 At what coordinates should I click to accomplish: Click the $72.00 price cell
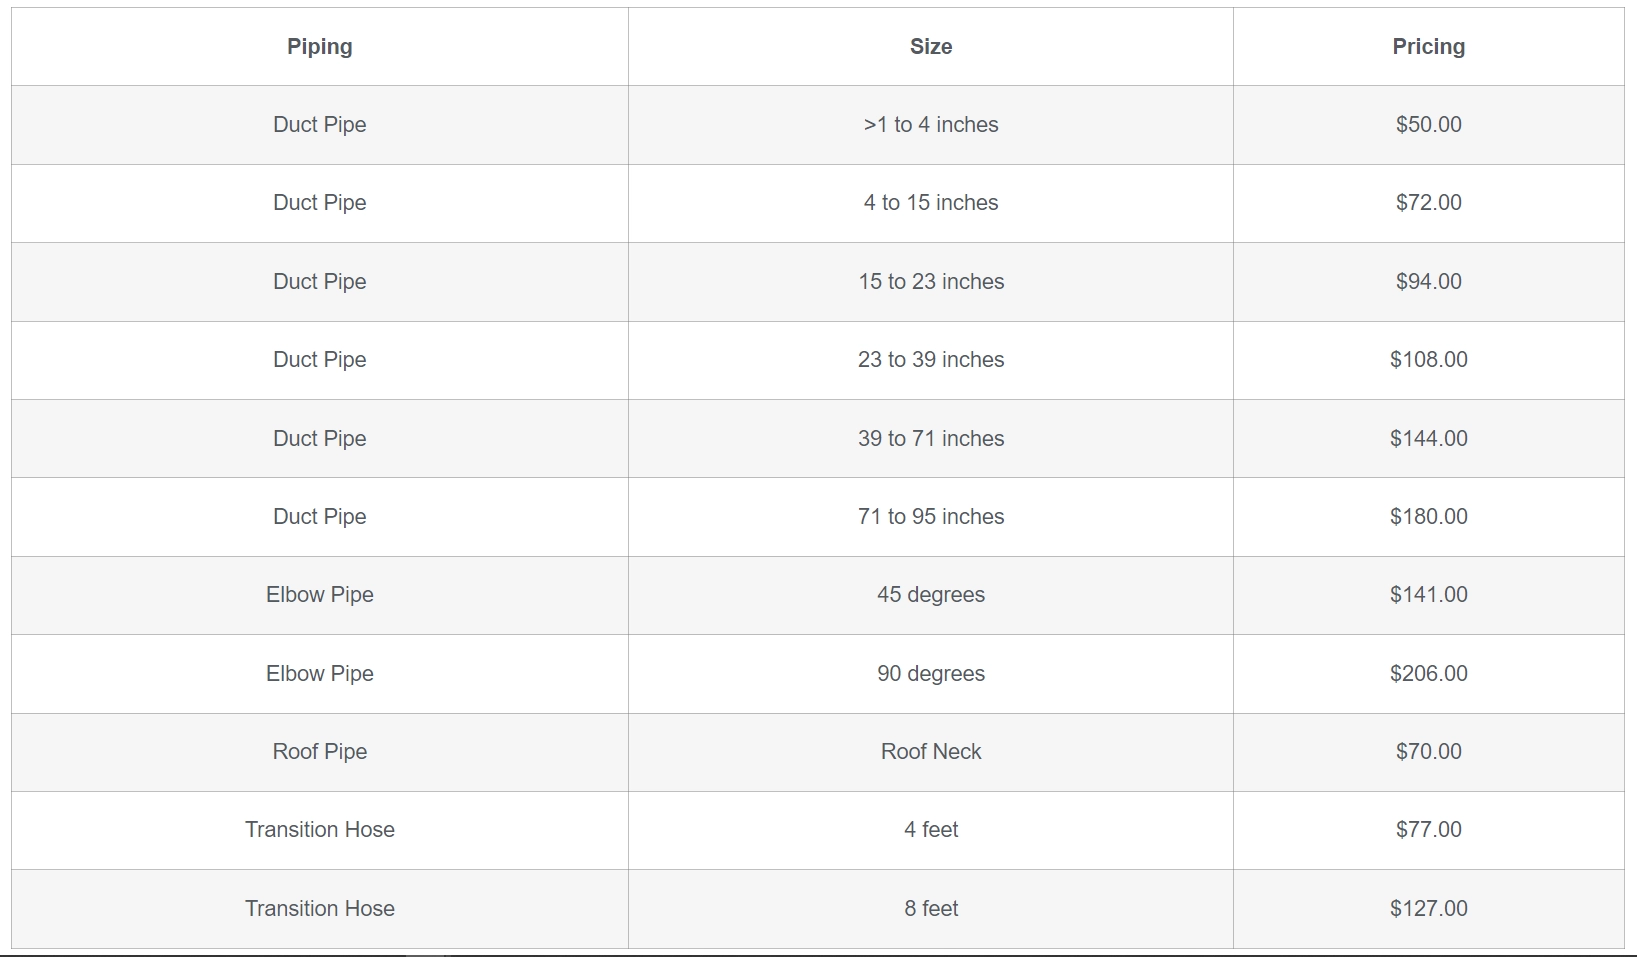[x=1428, y=203]
